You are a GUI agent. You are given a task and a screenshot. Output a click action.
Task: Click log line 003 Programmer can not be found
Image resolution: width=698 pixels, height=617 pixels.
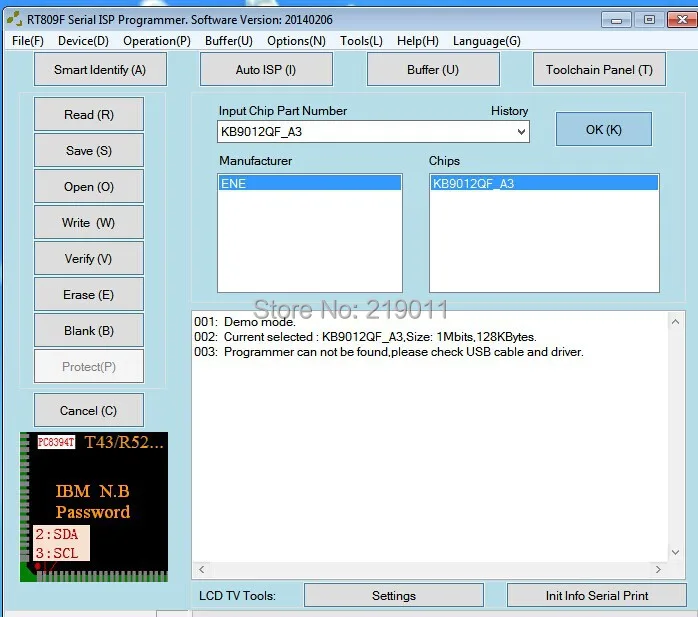click(389, 352)
